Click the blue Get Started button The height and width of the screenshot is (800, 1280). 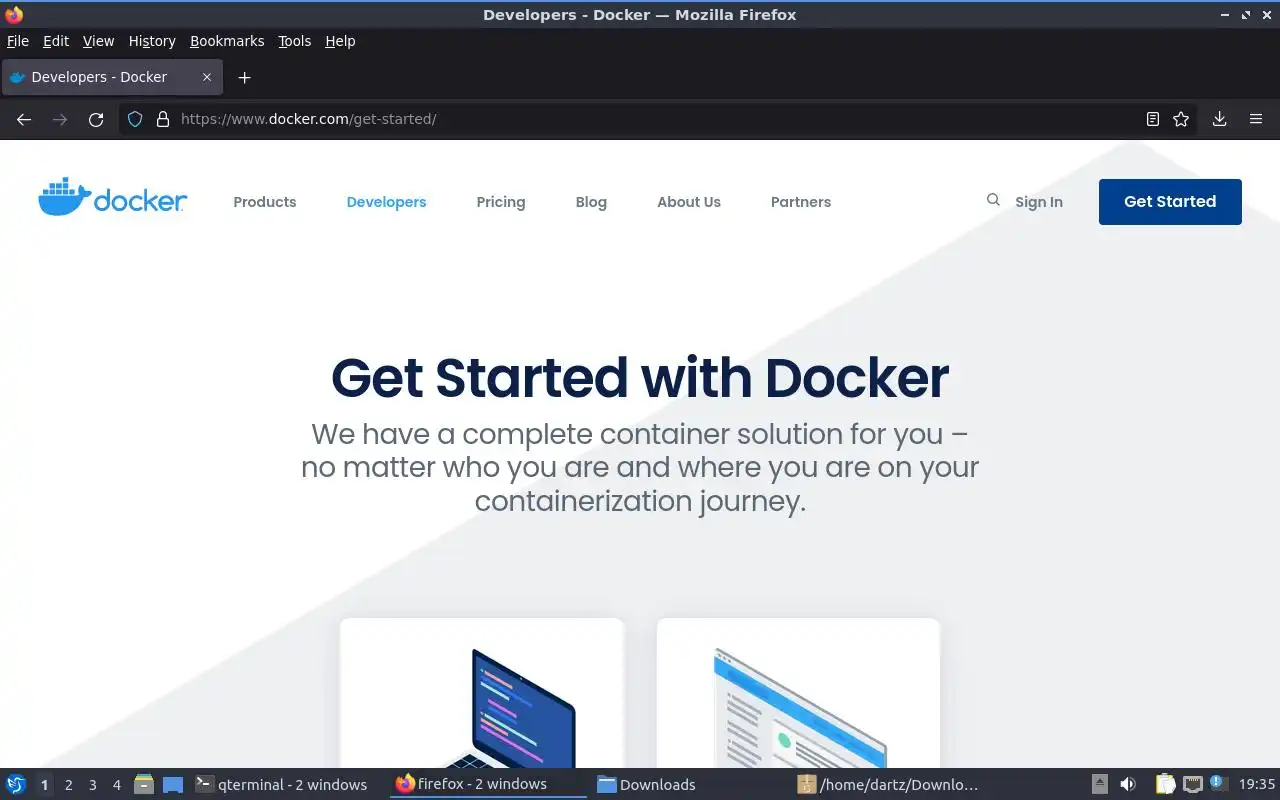(x=1170, y=202)
